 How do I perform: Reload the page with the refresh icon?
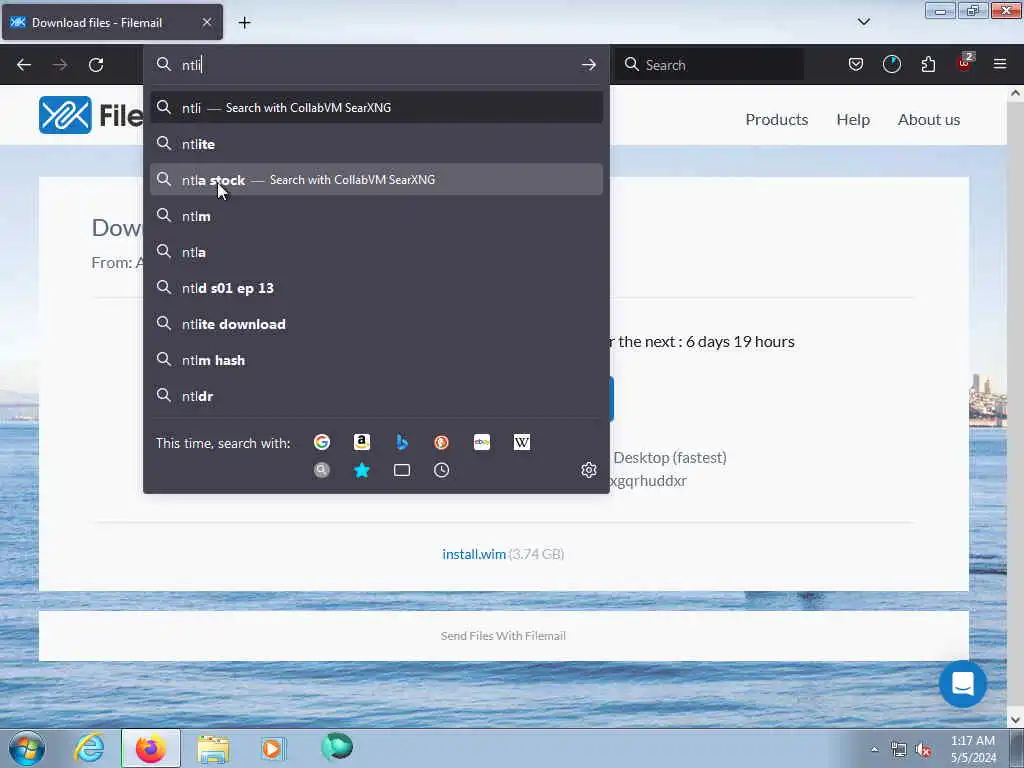96,65
